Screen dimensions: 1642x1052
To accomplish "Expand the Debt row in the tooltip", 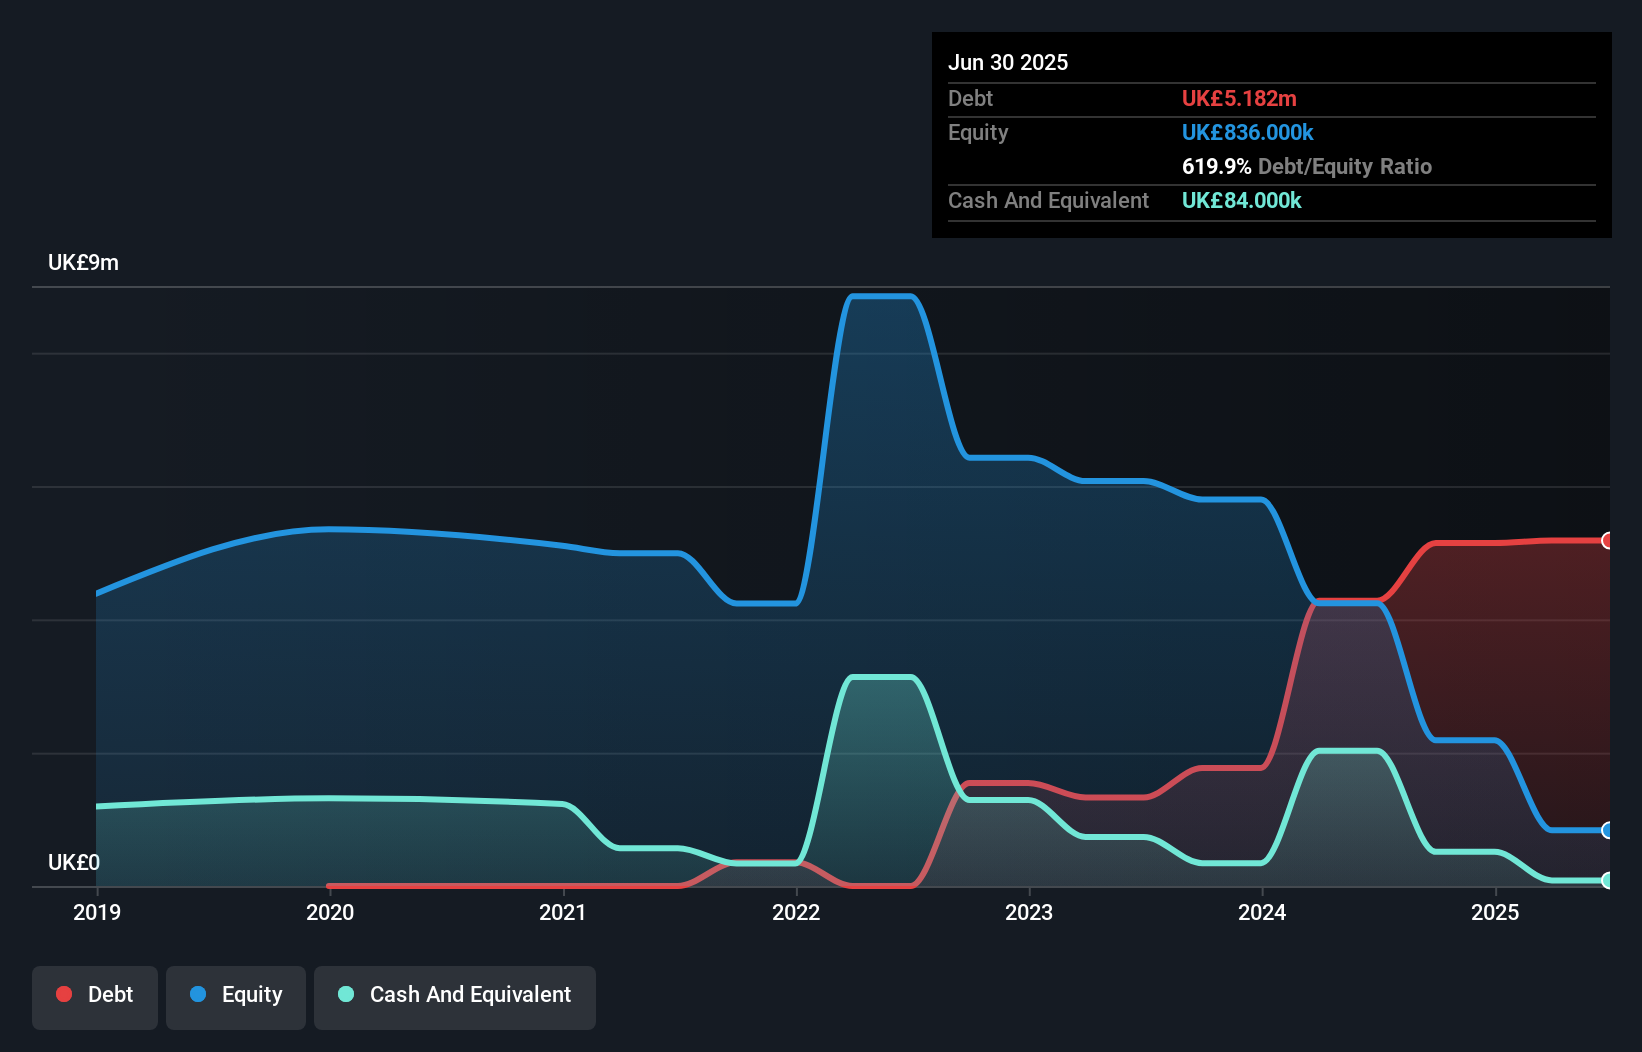I will point(970,98).
